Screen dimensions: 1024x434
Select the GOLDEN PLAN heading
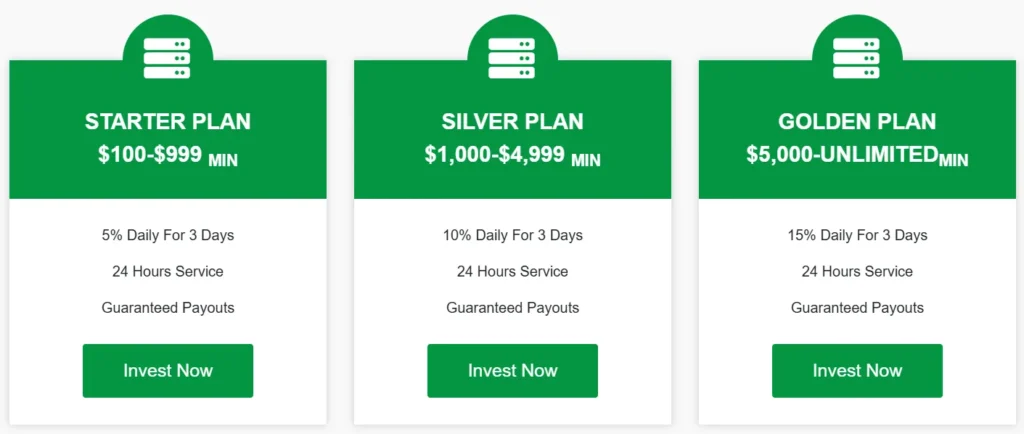tap(857, 122)
